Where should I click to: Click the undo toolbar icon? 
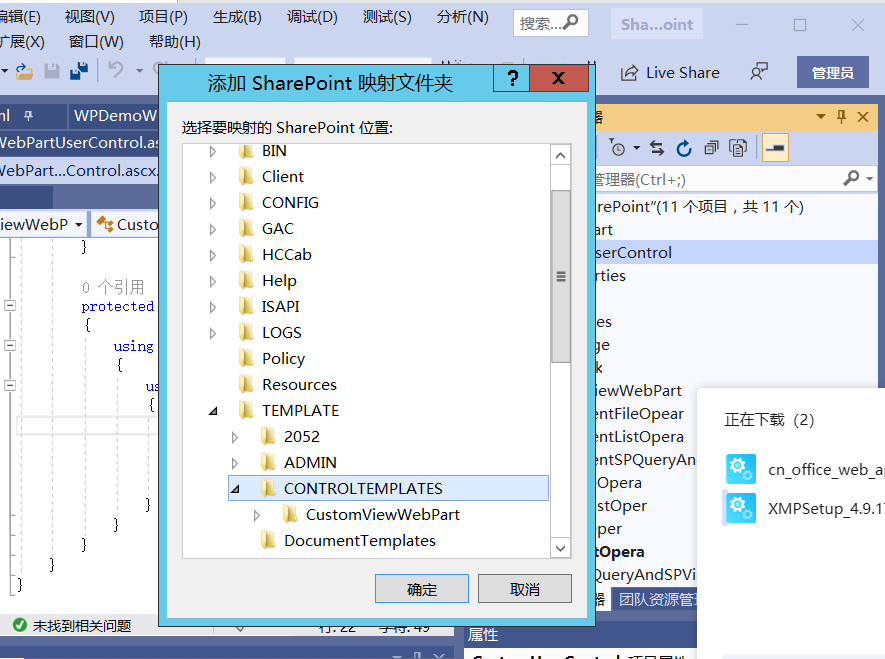tap(116, 71)
